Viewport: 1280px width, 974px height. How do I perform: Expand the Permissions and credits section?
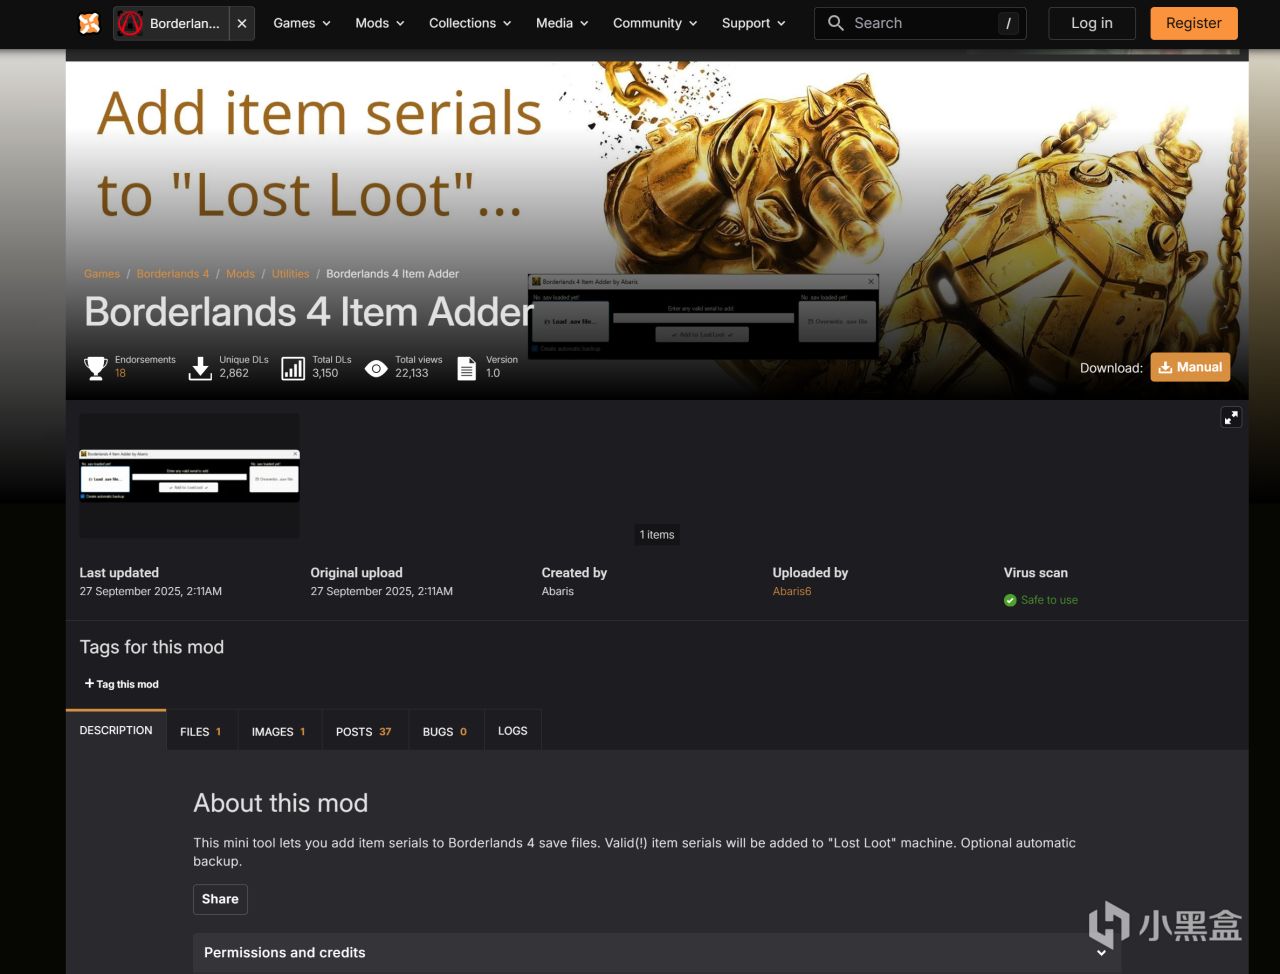(x=657, y=953)
